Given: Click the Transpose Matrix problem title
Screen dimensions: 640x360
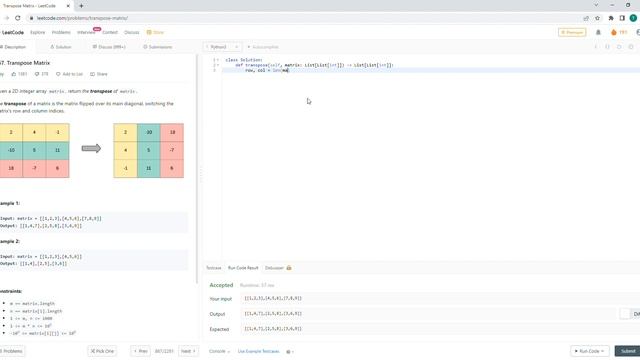Looking at the screenshot, I should pyautogui.click(x=25, y=63).
